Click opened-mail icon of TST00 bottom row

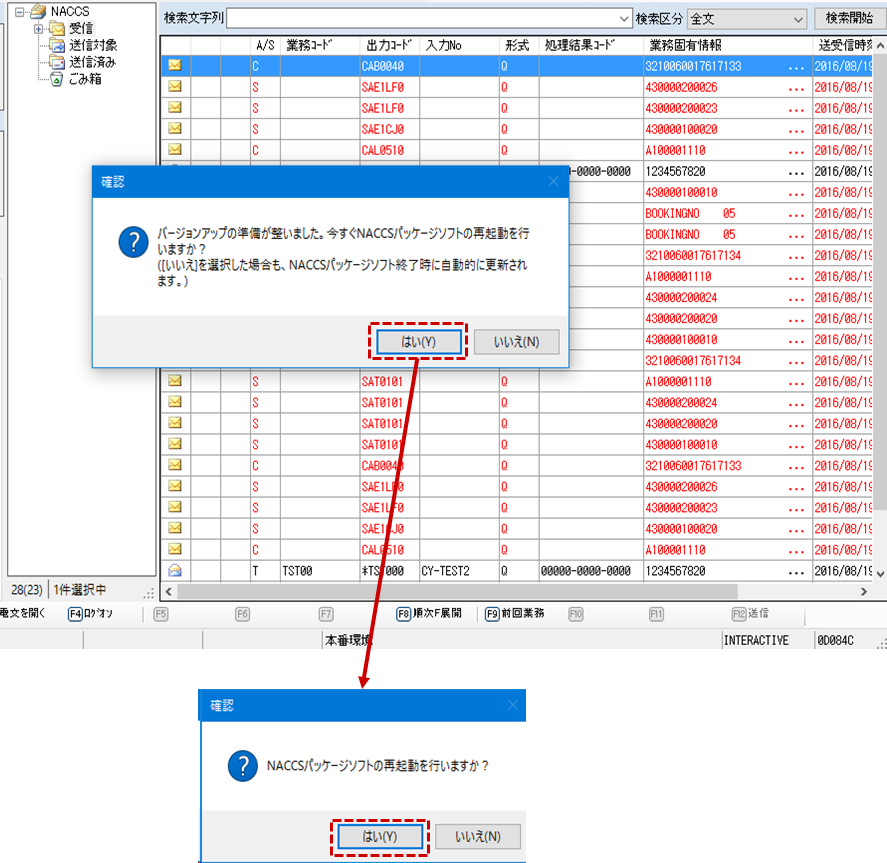175,571
